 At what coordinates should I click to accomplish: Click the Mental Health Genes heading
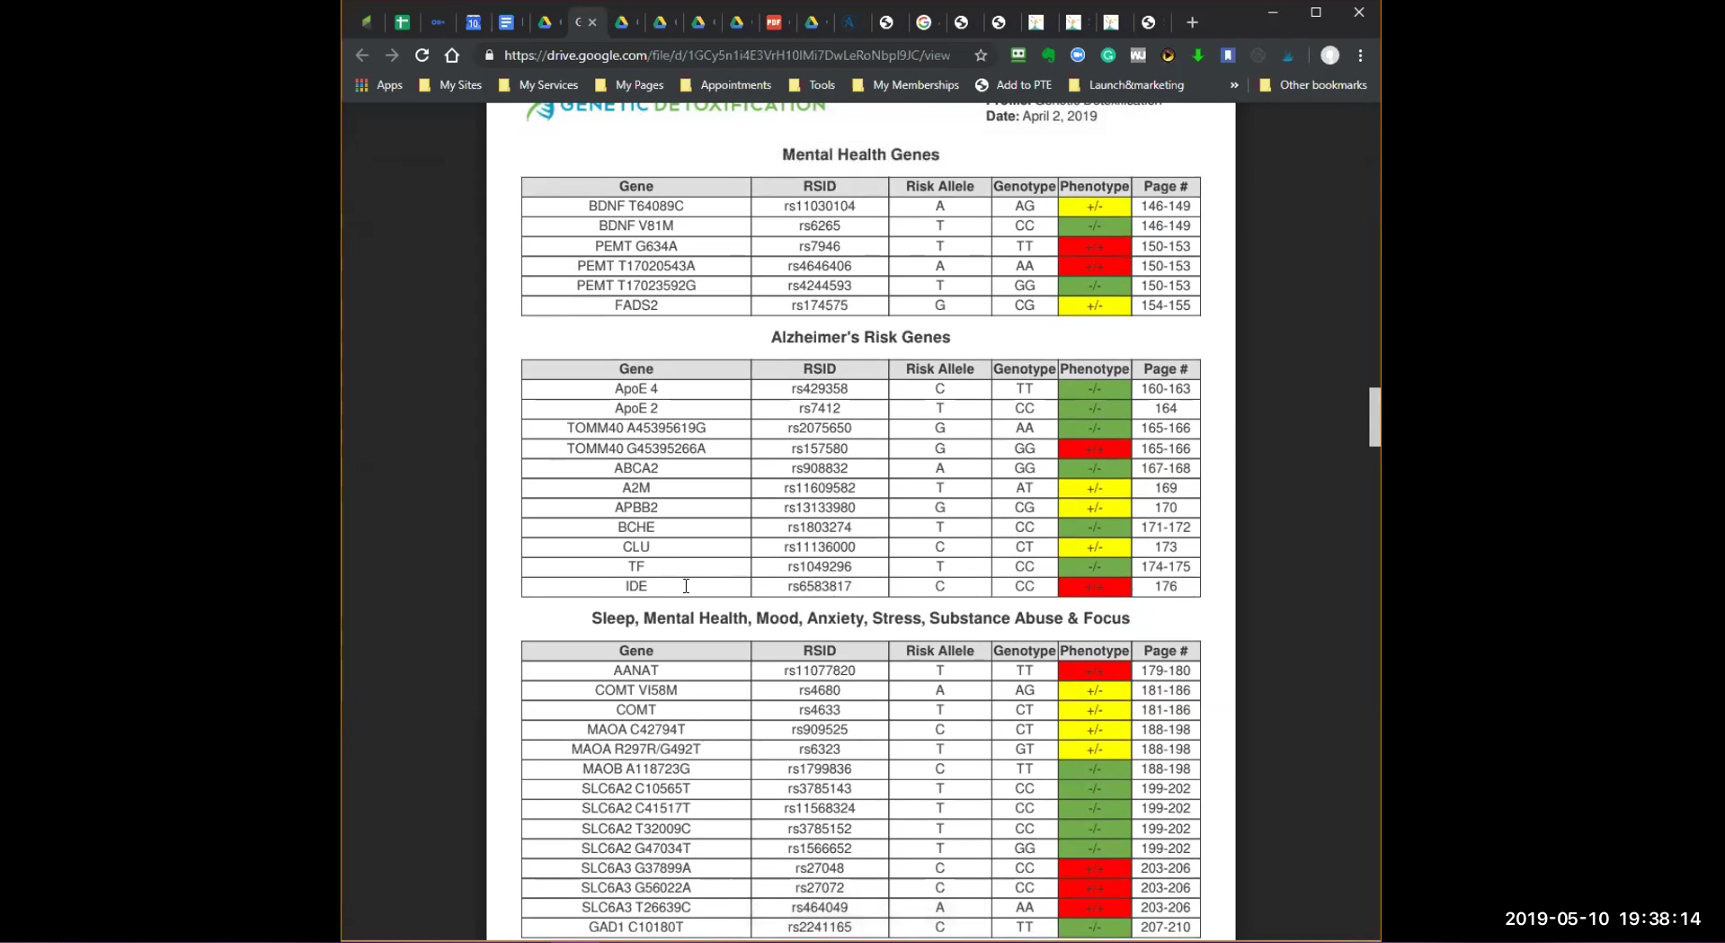[861, 155]
